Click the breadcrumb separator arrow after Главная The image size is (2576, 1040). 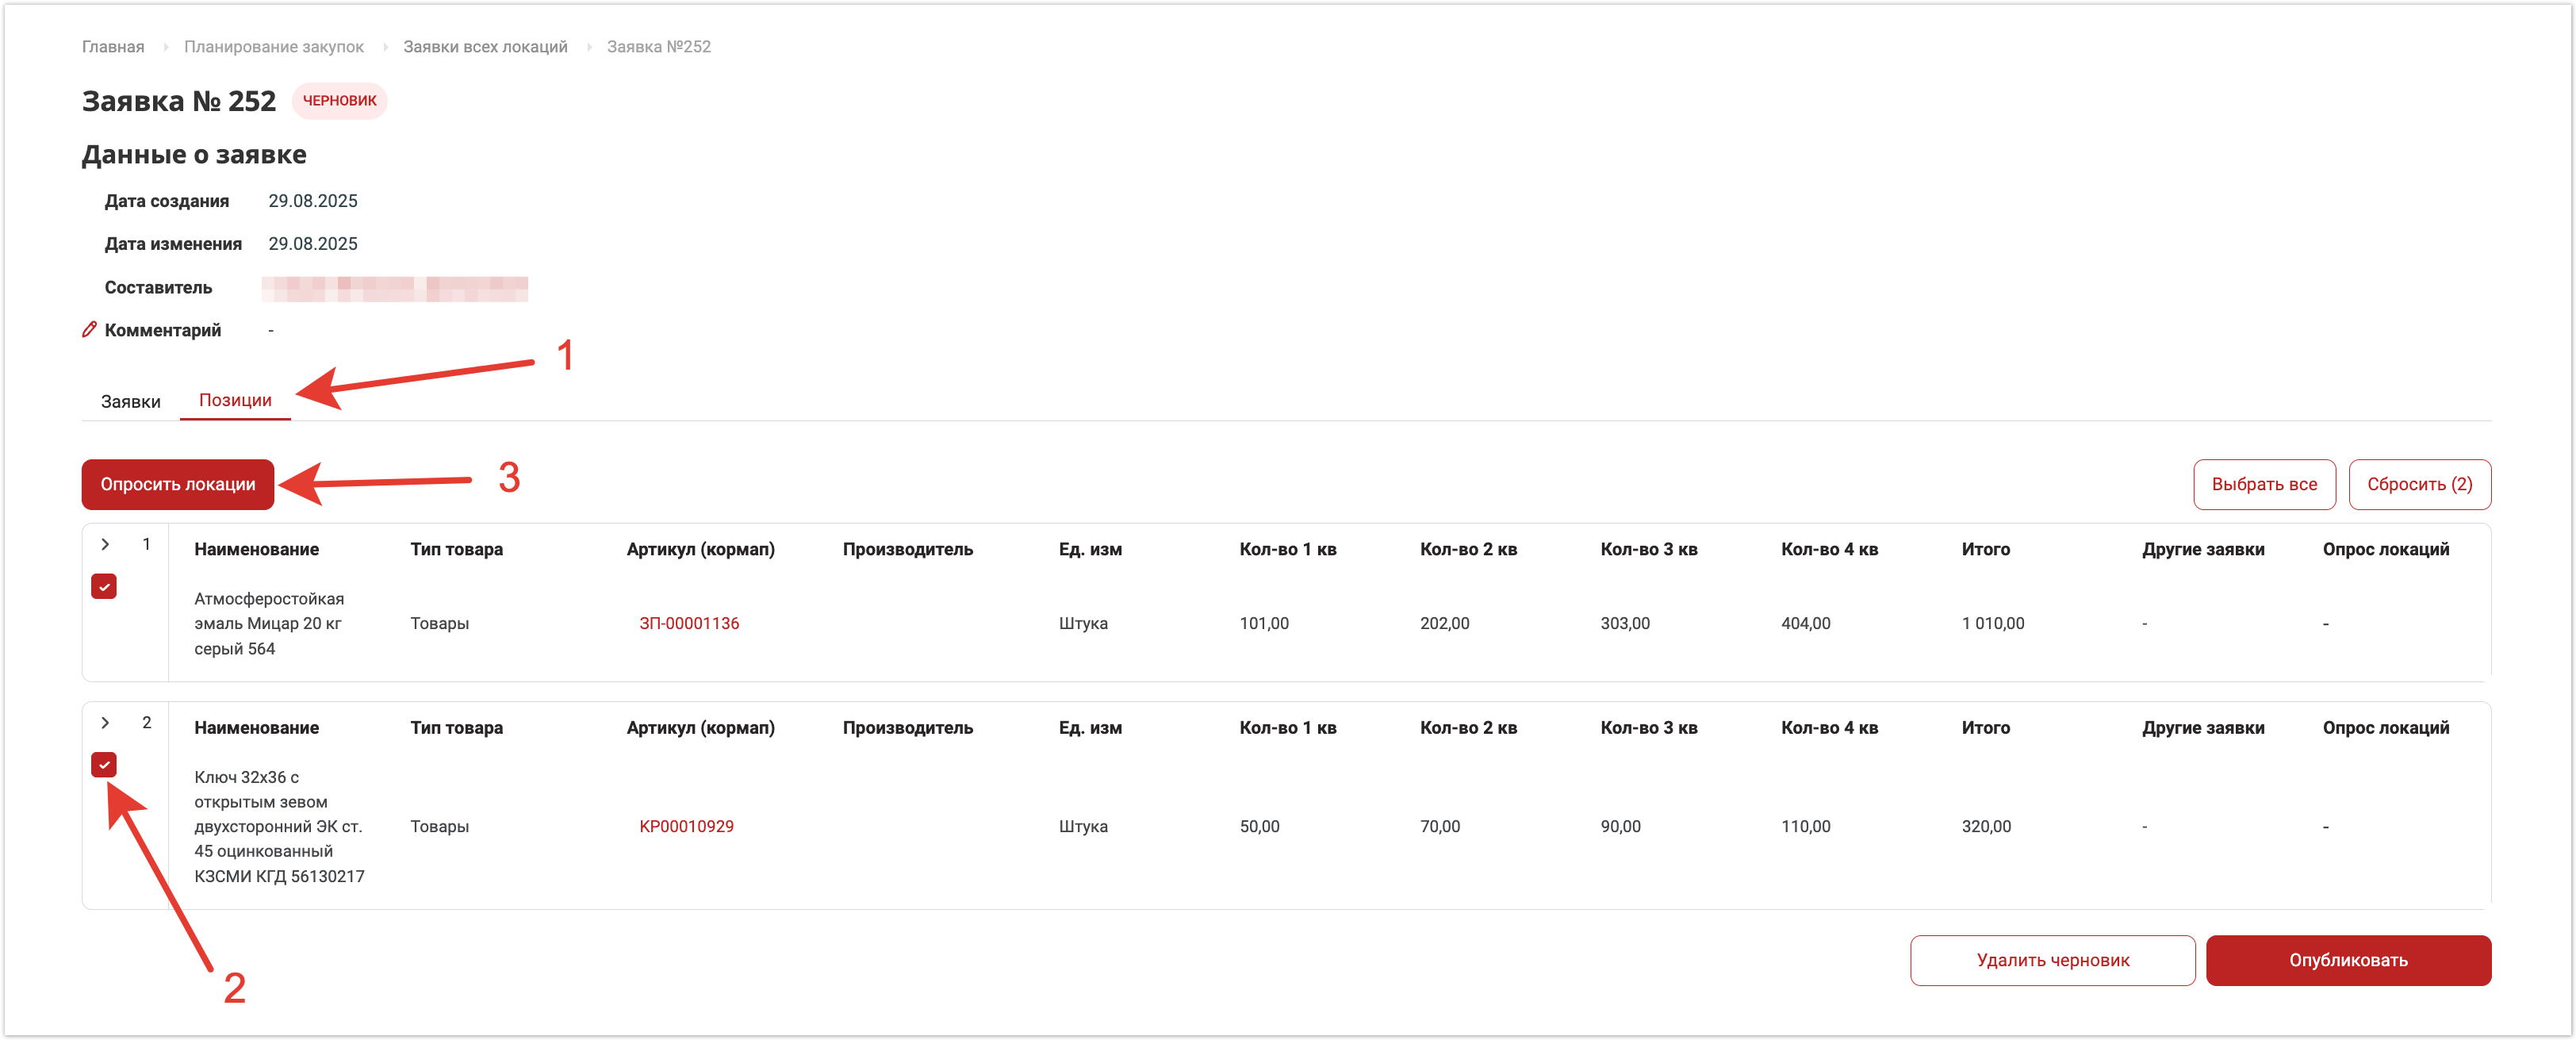click(165, 47)
